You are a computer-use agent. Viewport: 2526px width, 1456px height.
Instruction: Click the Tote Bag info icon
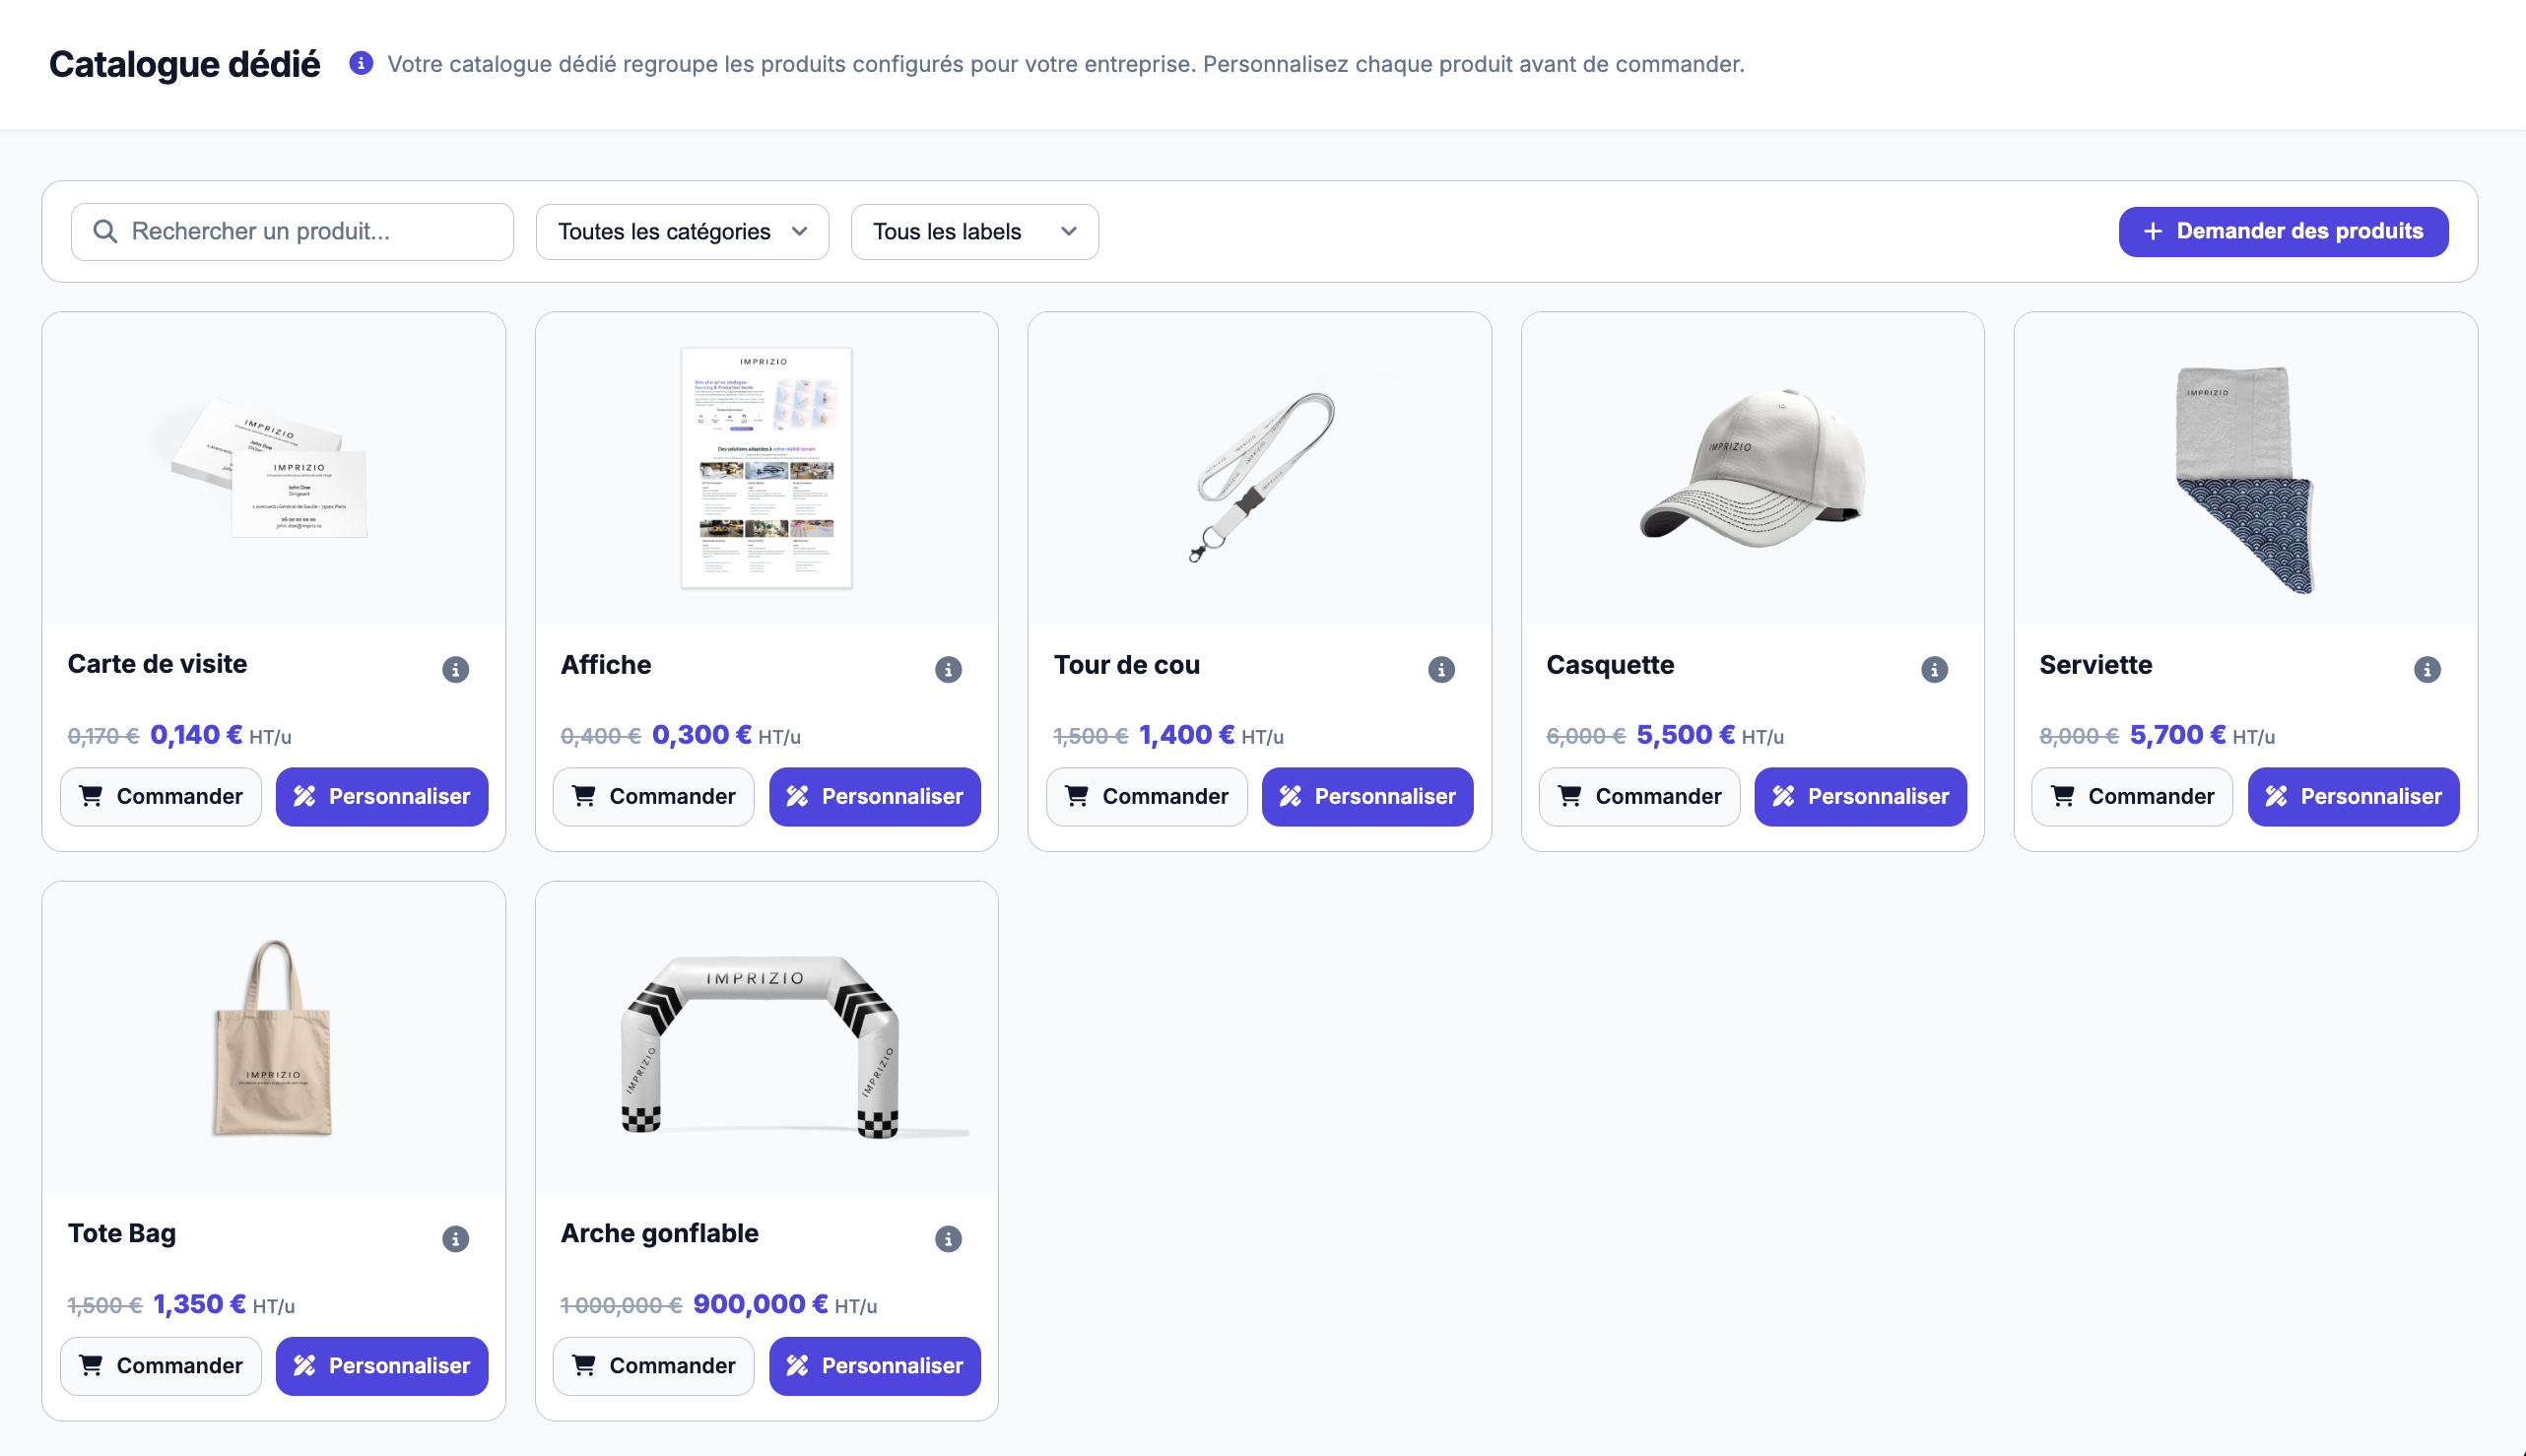(455, 1238)
